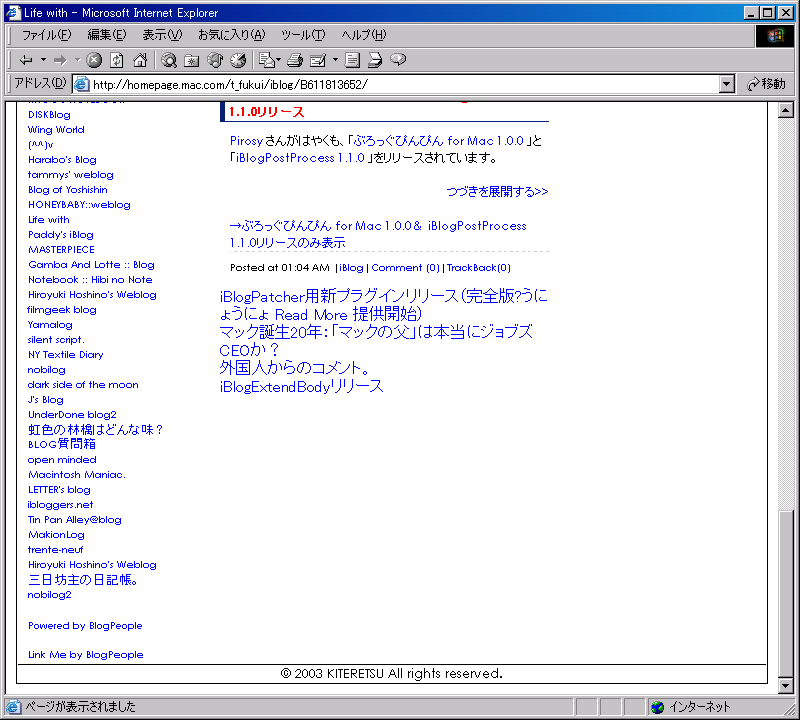Screen dimensions: 800x720
Task: Open the iBlogPostProcess 1.1.0 link
Action: coord(300,158)
